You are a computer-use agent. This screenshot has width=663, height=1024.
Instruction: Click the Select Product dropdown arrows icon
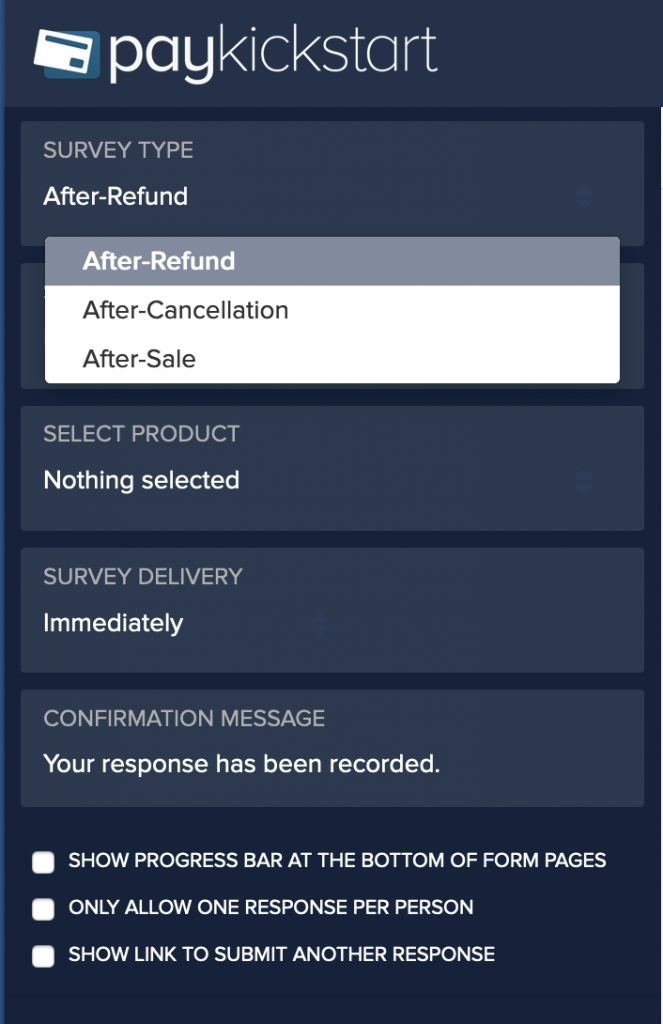585,481
